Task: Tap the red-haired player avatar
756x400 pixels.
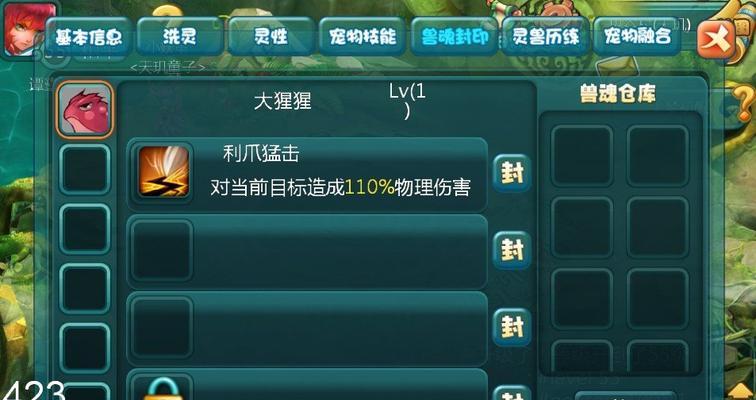Action: pyautogui.click(x=23, y=29)
